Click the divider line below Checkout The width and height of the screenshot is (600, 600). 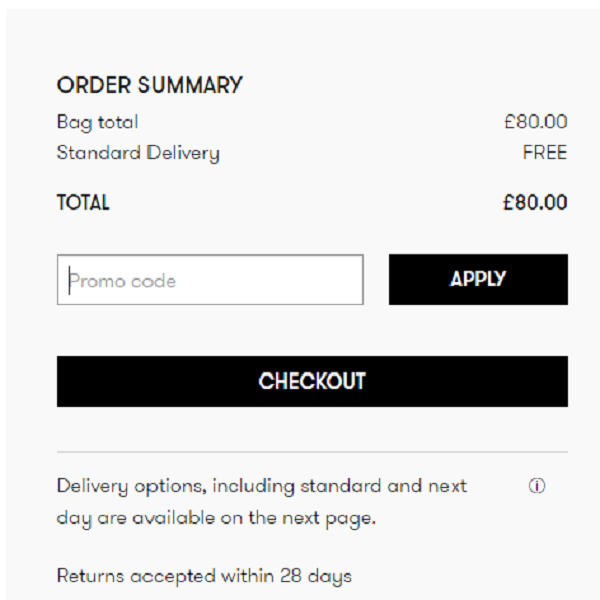point(312,452)
